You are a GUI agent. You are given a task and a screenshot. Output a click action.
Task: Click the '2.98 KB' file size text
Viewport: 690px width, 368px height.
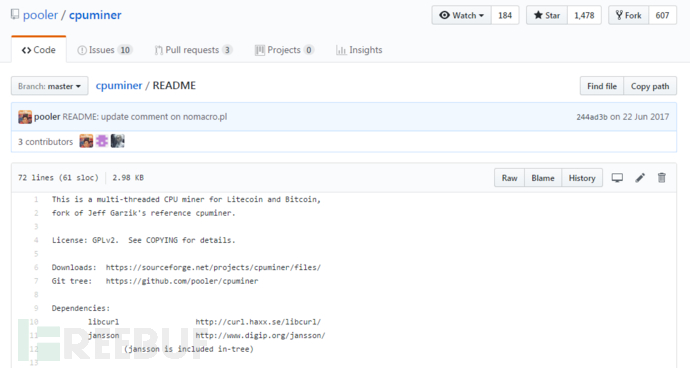click(128, 178)
